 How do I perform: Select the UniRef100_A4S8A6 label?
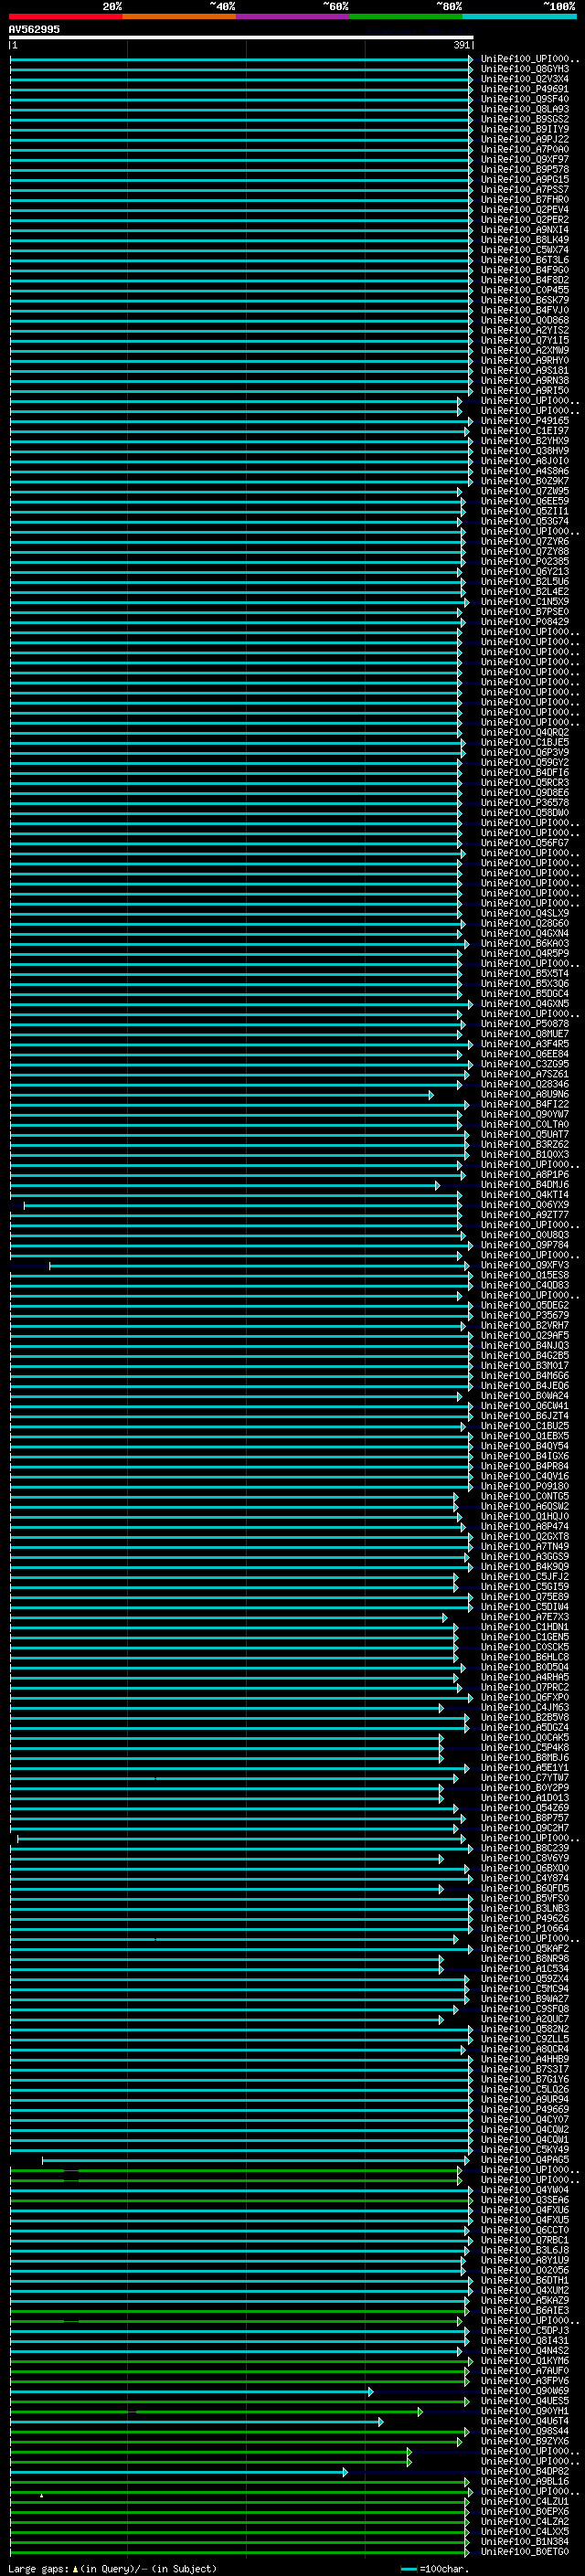coord(525,471)
